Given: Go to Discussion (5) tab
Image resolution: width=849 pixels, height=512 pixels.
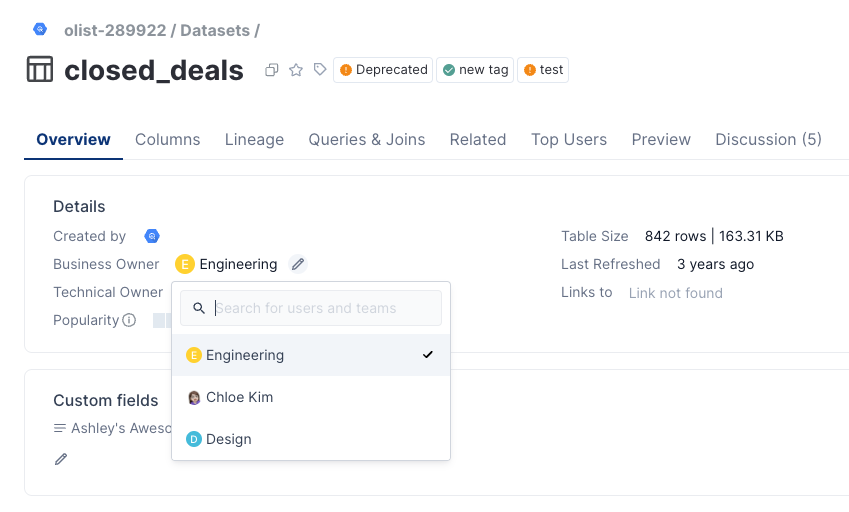Looking at the screenshot, I should coord(768,140).
